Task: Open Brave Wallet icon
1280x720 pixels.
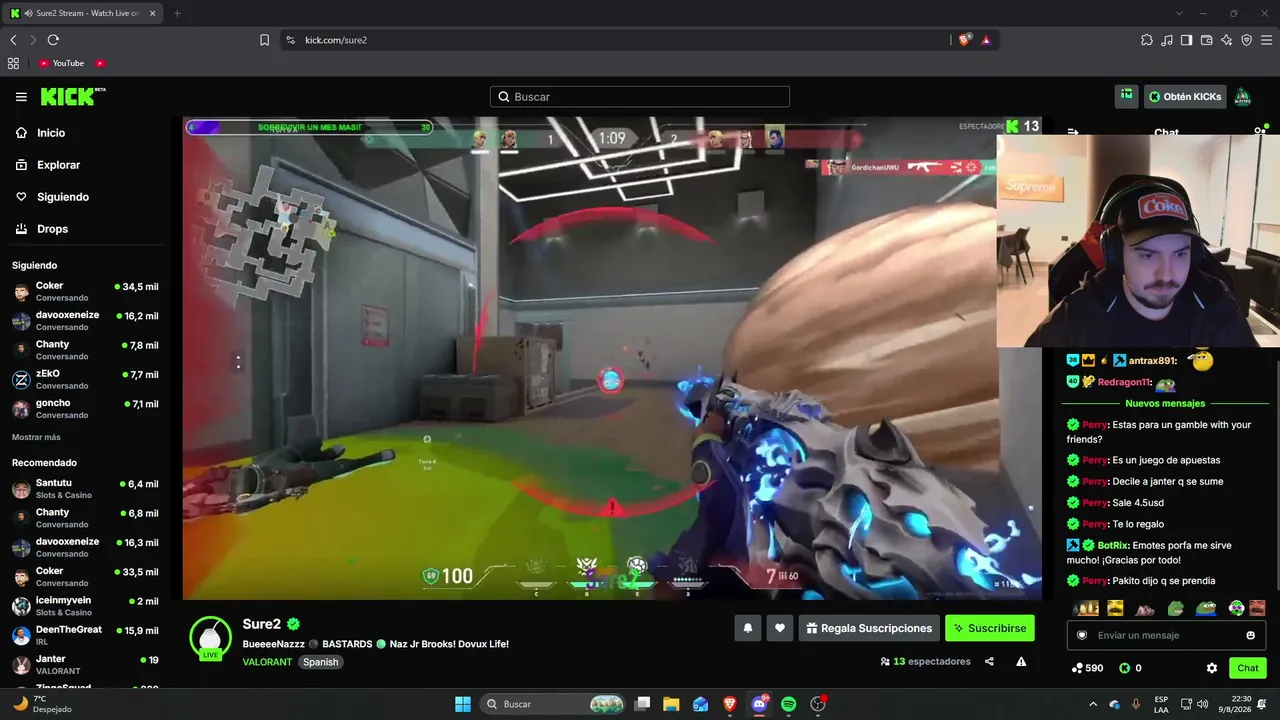Action: 1206,40
